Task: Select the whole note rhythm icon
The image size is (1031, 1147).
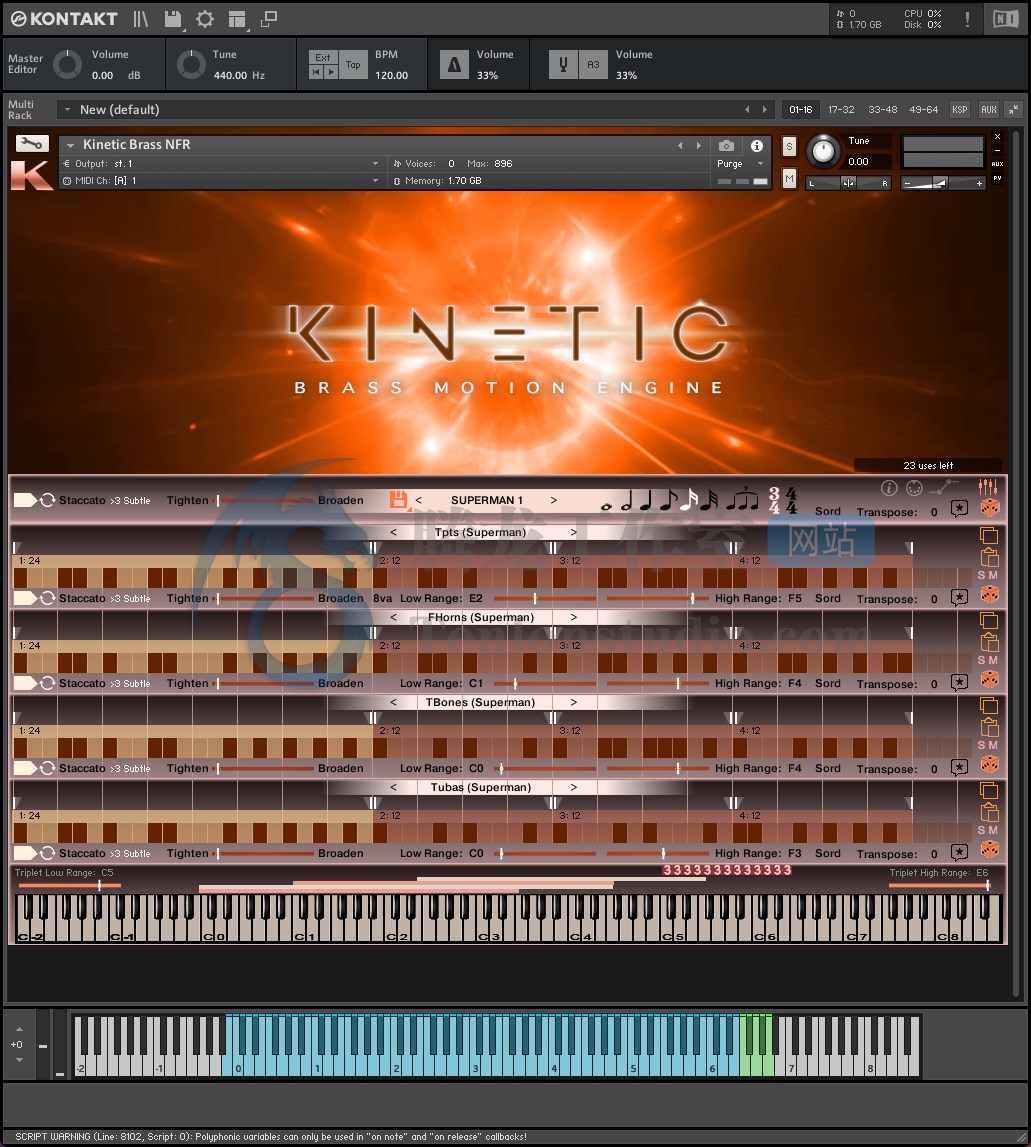Action: (x=605, y=505)
